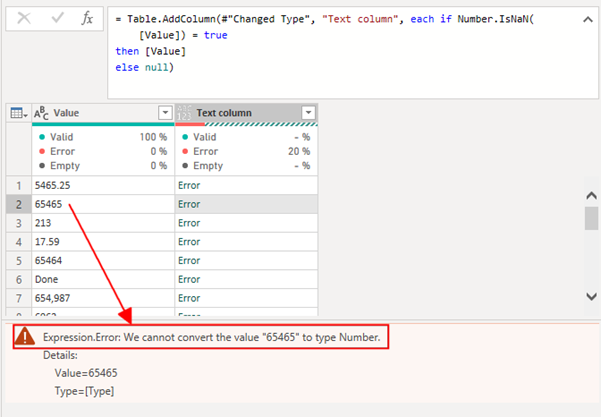Click the cancel X icon in formula bar

pos(25,19)
